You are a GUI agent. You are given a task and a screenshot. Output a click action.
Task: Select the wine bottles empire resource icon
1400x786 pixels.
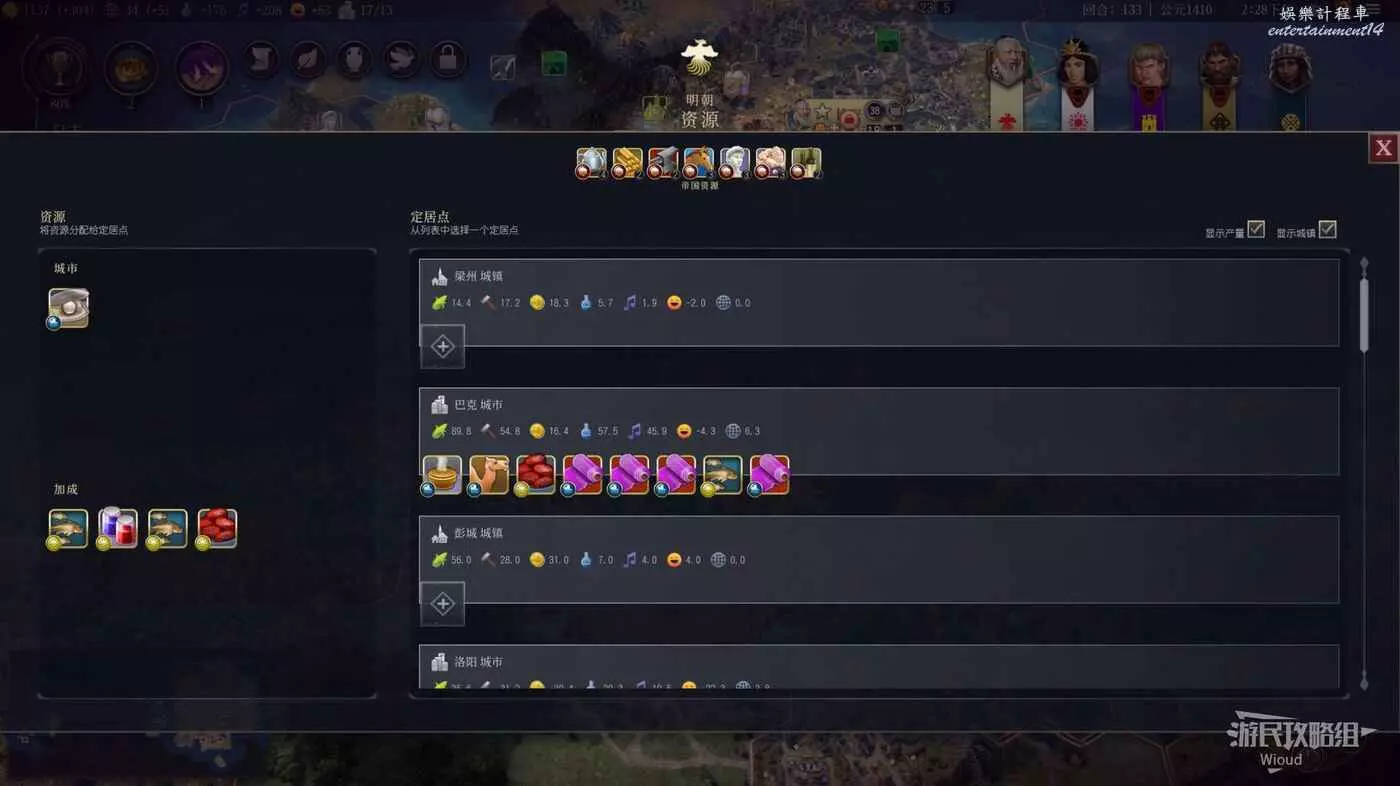(x=807, y=163)
